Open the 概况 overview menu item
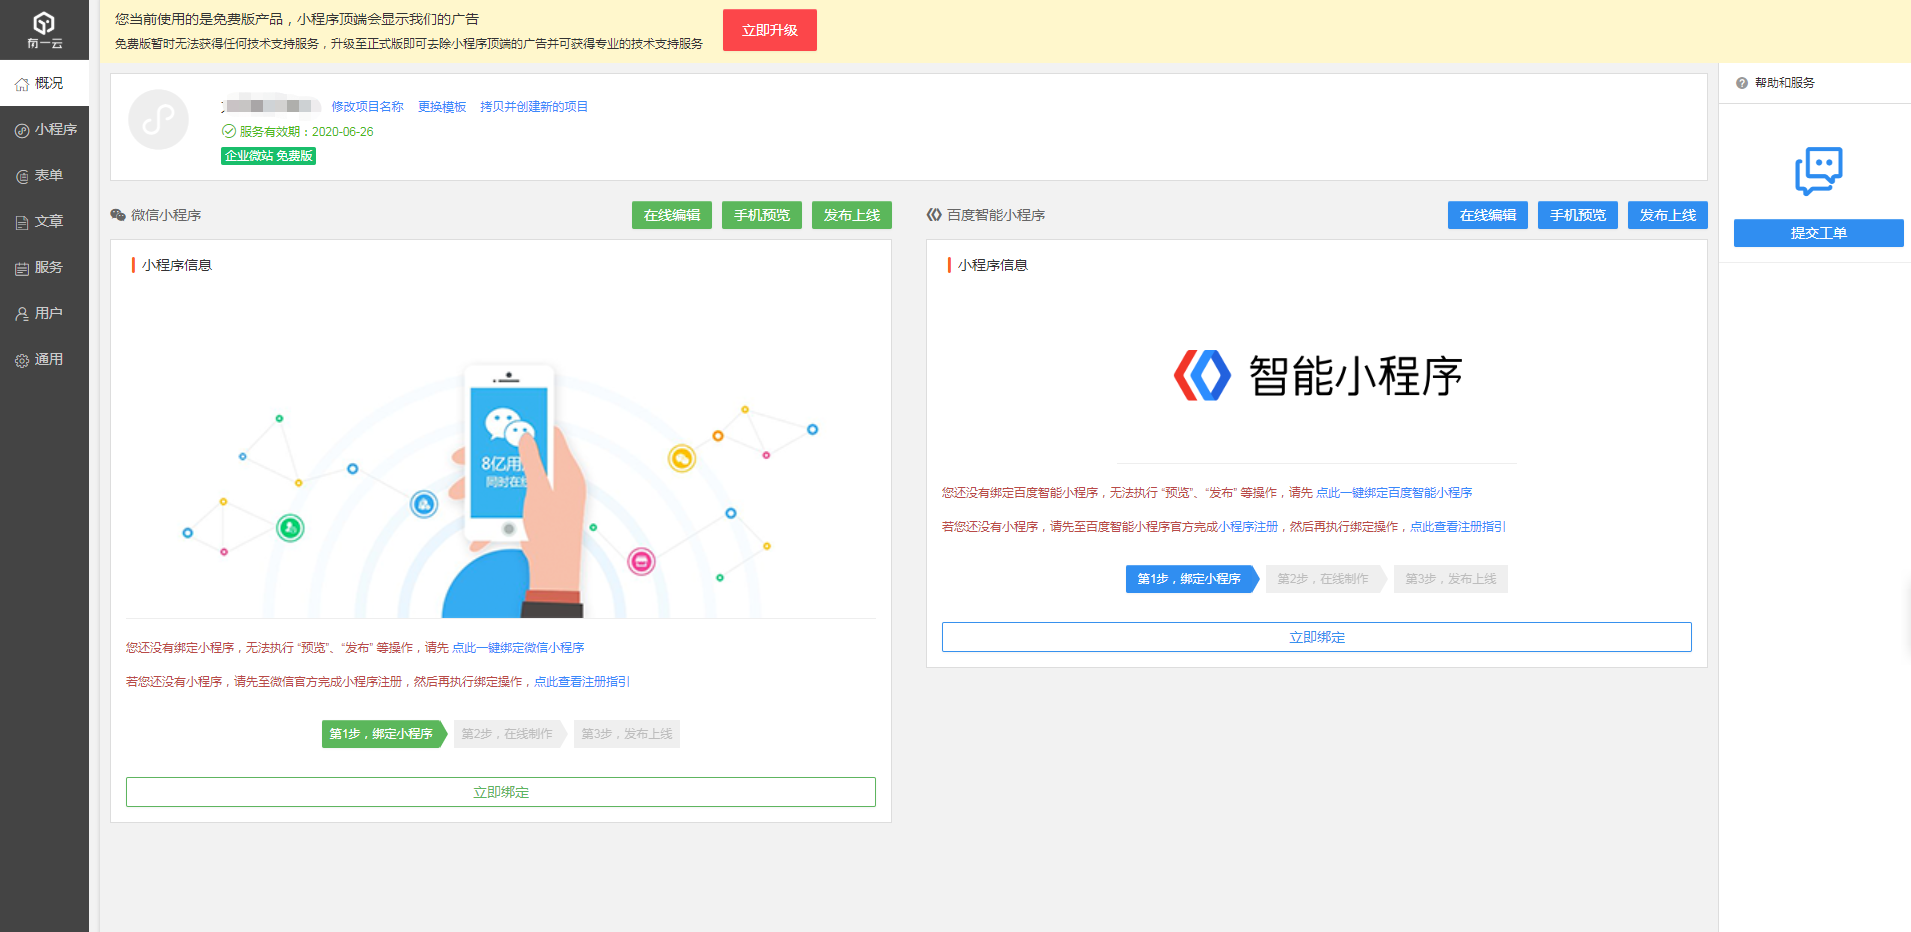The image size is (1911, 932). pos(44,83)
